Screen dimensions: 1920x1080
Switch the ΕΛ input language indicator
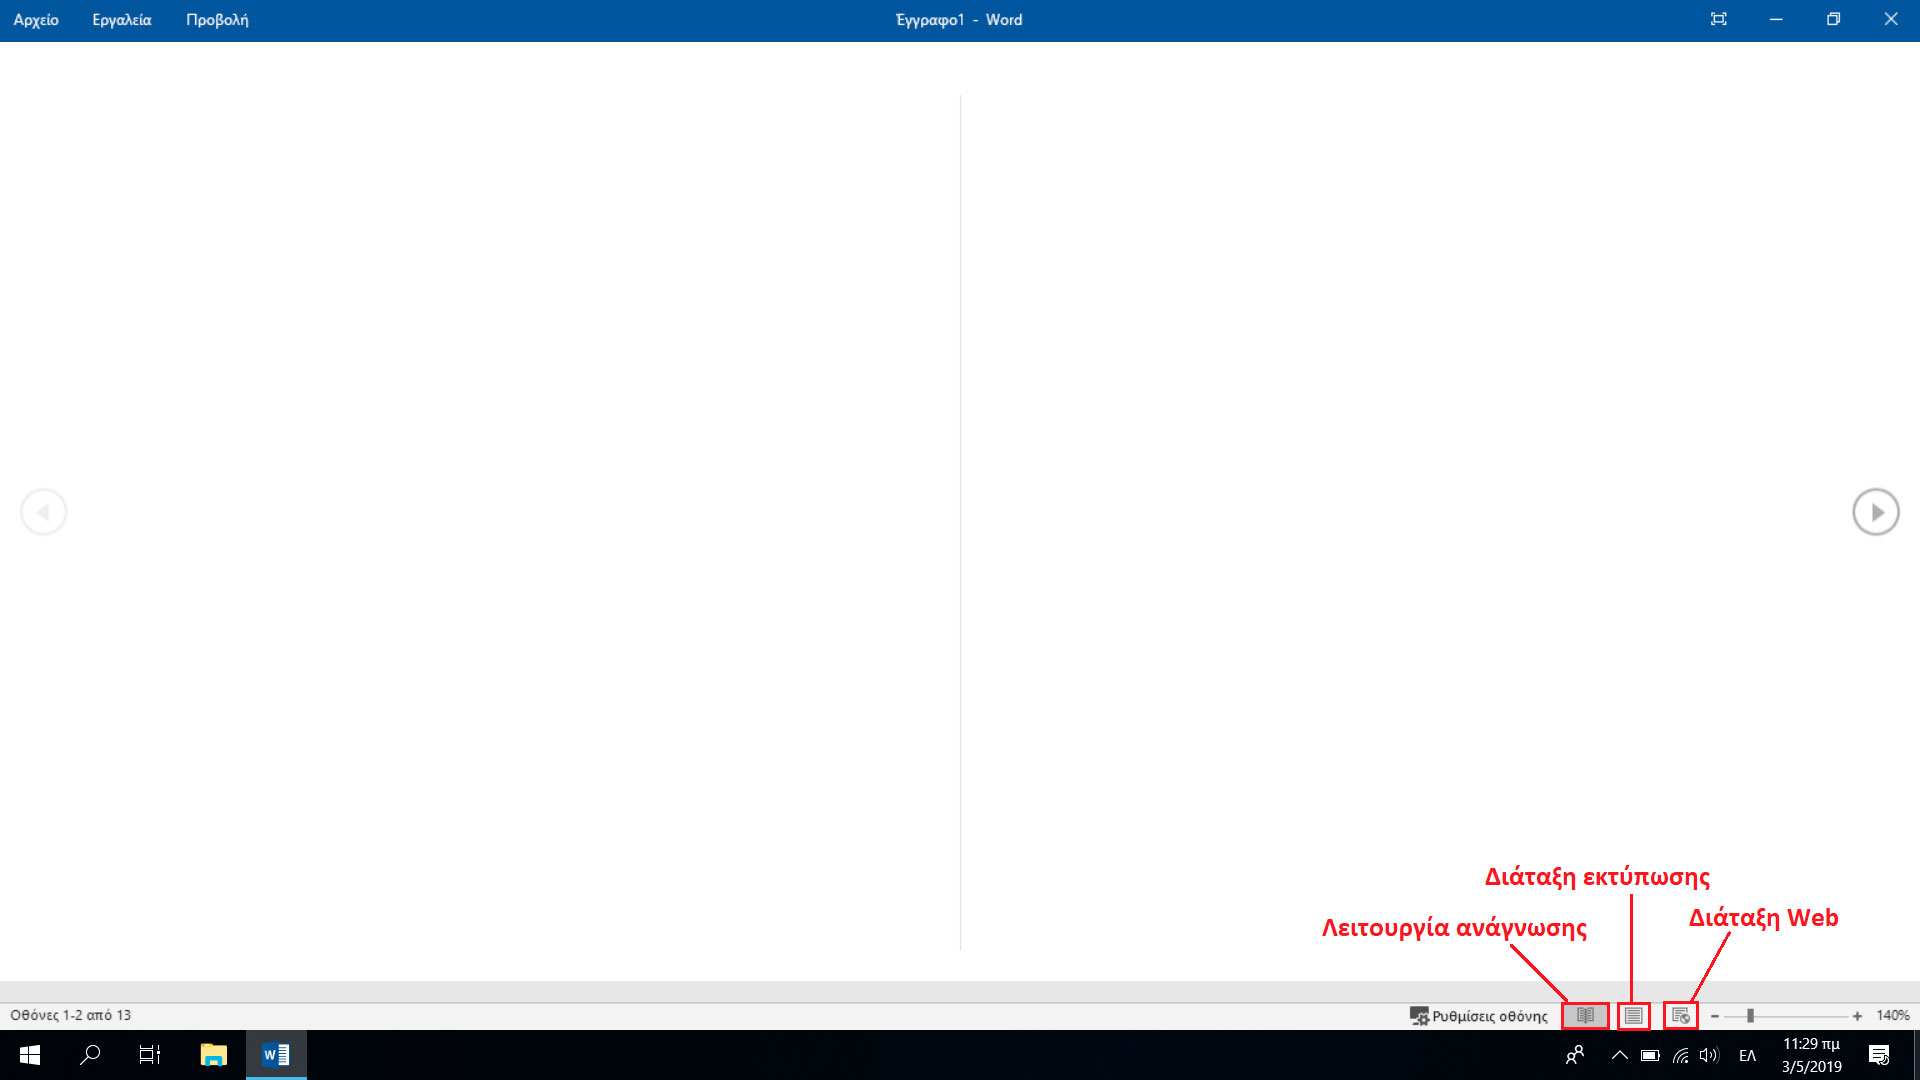(x=1748, y=1055)
